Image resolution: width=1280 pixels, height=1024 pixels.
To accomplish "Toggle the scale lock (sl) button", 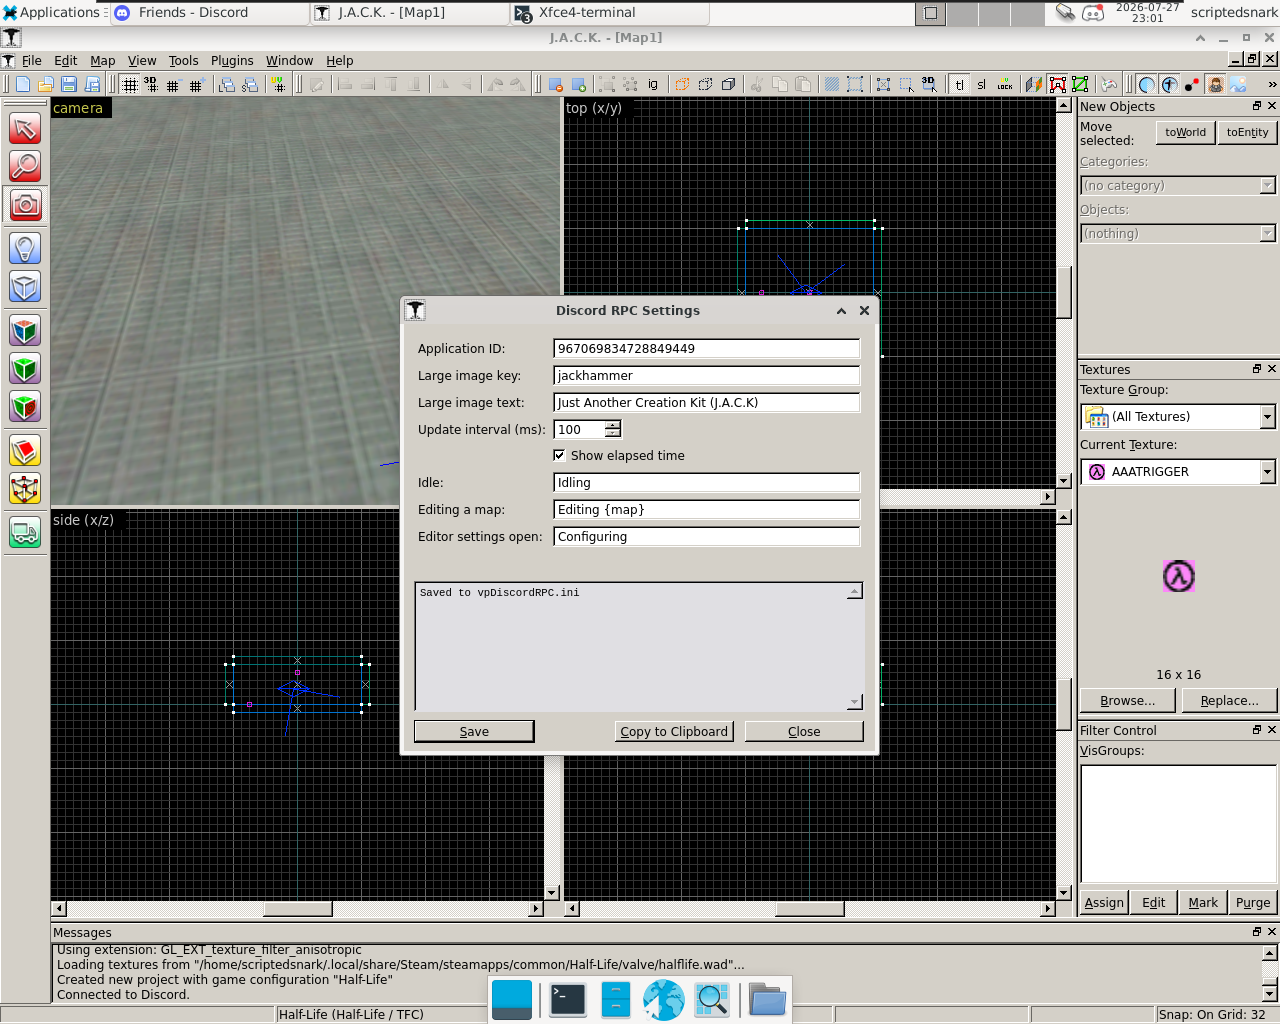I will [x=982, y=85].
